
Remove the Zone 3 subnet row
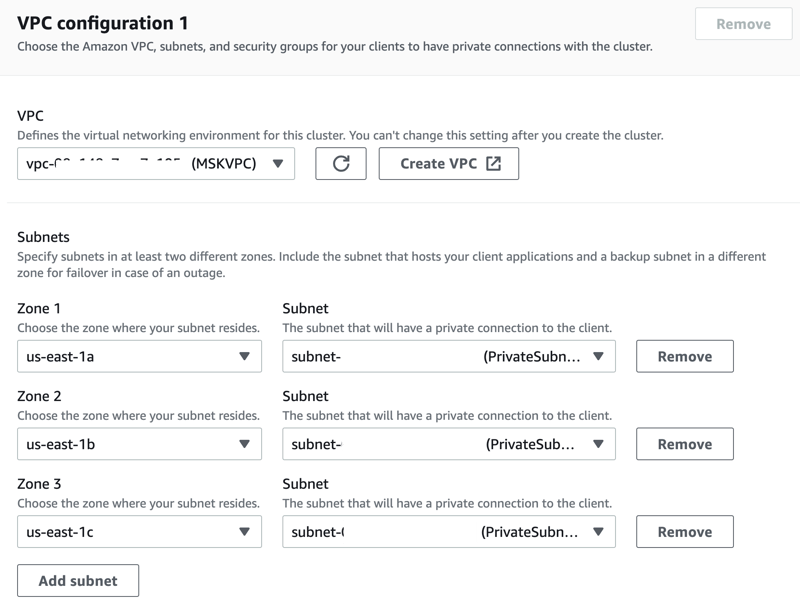tap(685, 532)
